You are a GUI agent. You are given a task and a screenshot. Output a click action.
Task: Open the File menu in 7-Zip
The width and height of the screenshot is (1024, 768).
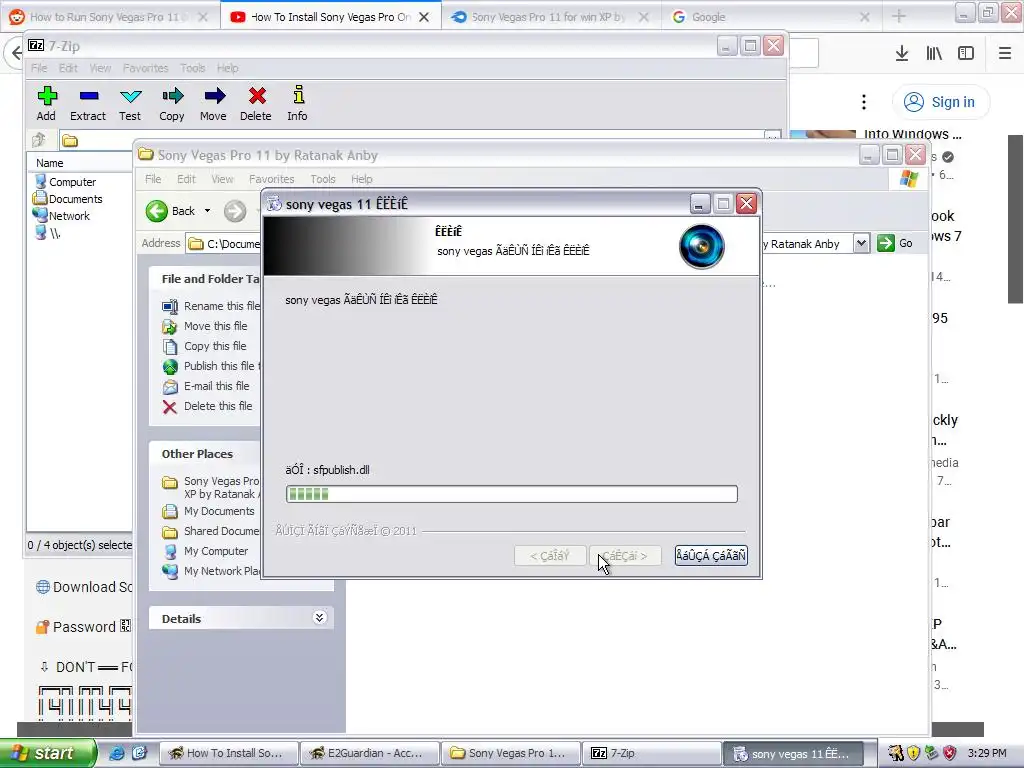coord(39,68)
